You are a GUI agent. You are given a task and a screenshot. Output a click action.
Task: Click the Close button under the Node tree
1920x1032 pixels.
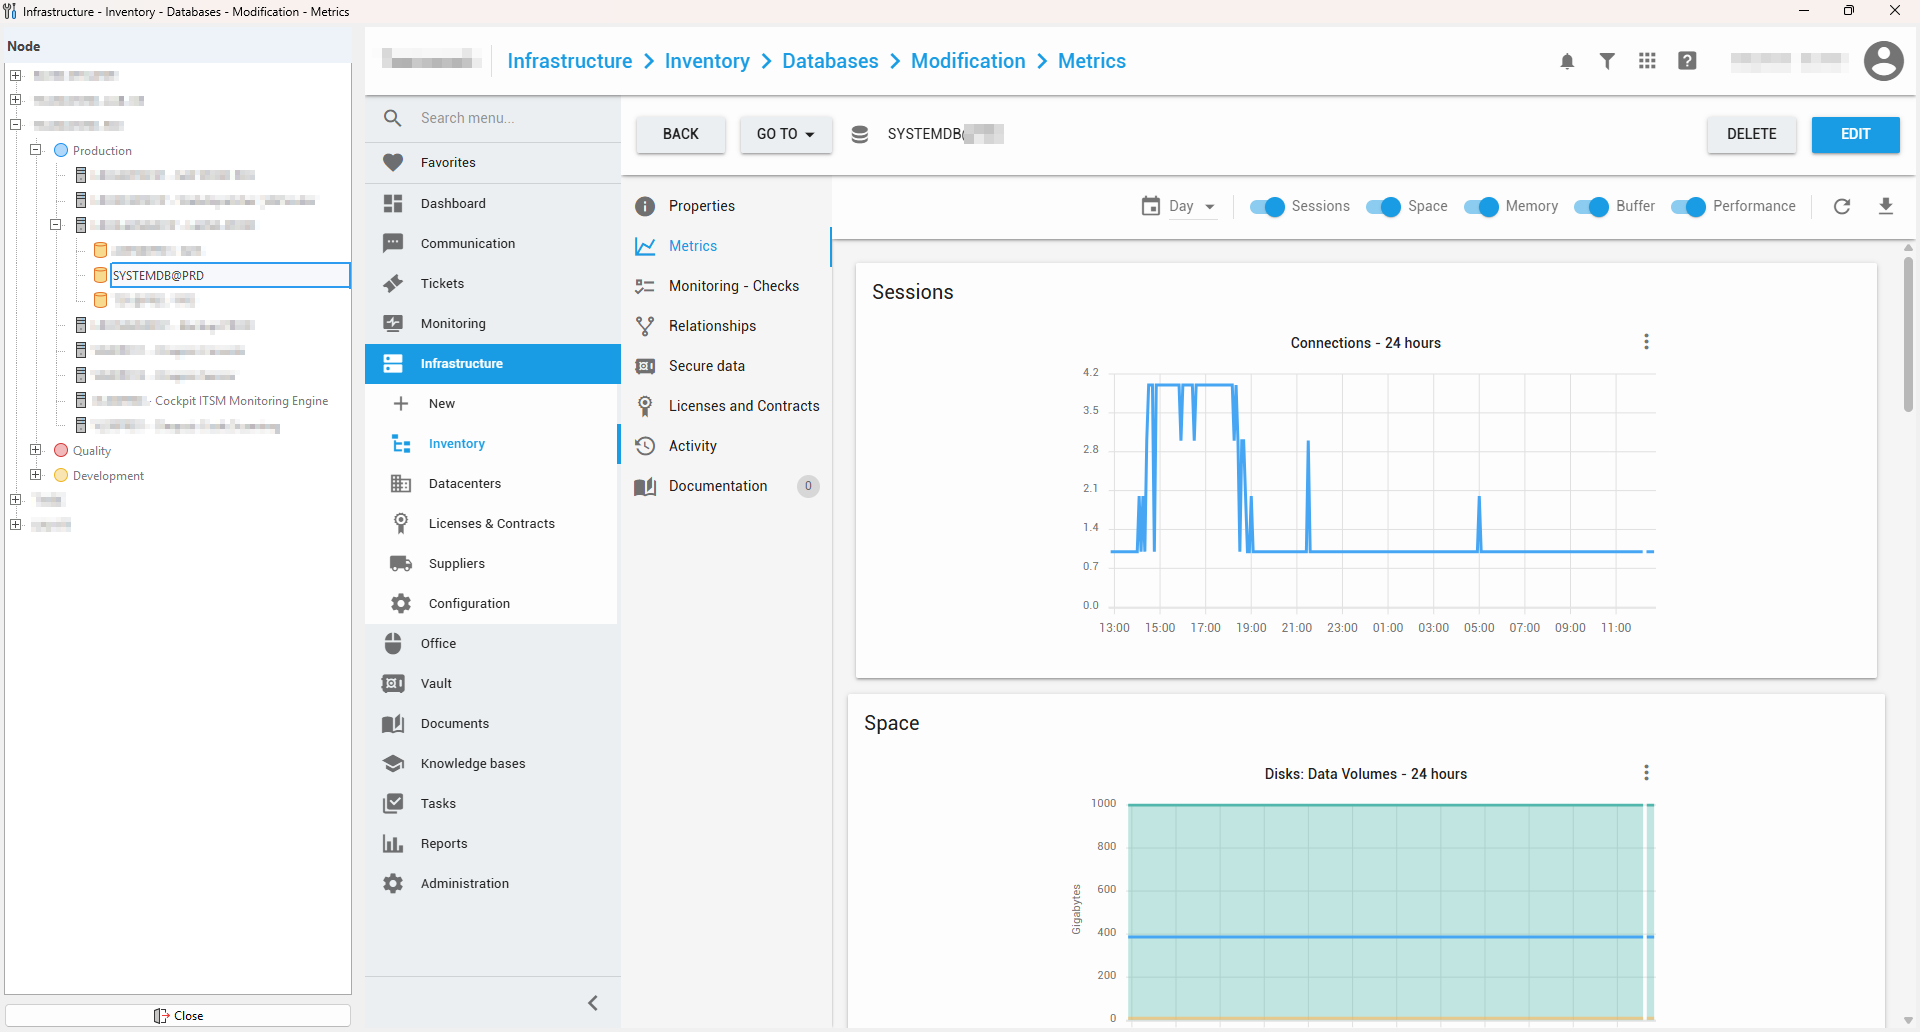(x=178, y=1015)
